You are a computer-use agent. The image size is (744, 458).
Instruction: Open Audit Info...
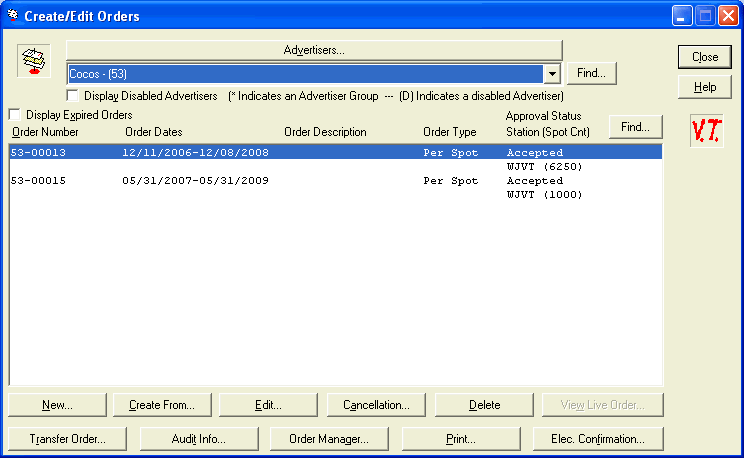[x=199, y=439]
